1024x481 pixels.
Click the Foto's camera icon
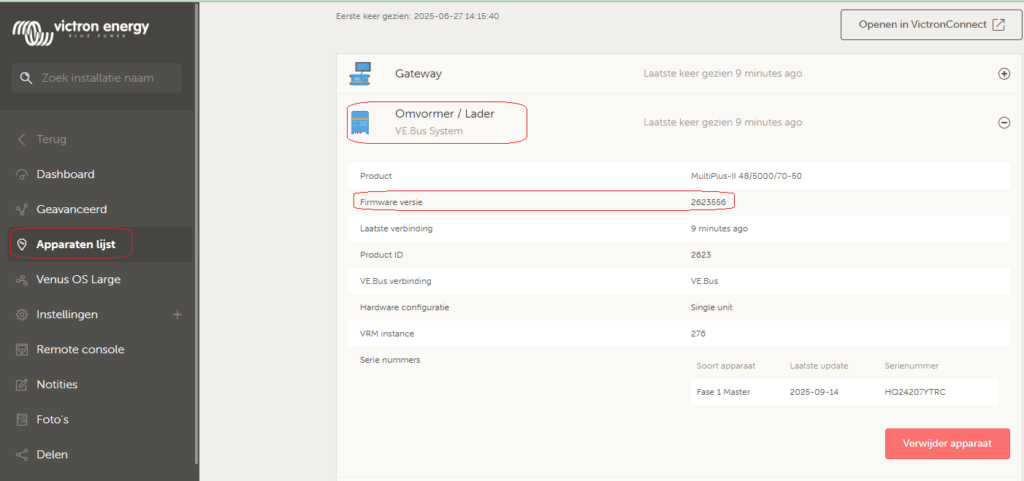22,420
